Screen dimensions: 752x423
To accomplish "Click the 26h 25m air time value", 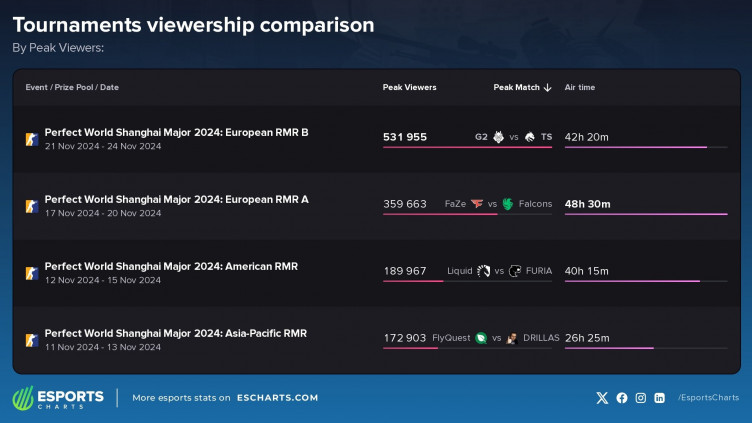I will (x=587, y=338).
